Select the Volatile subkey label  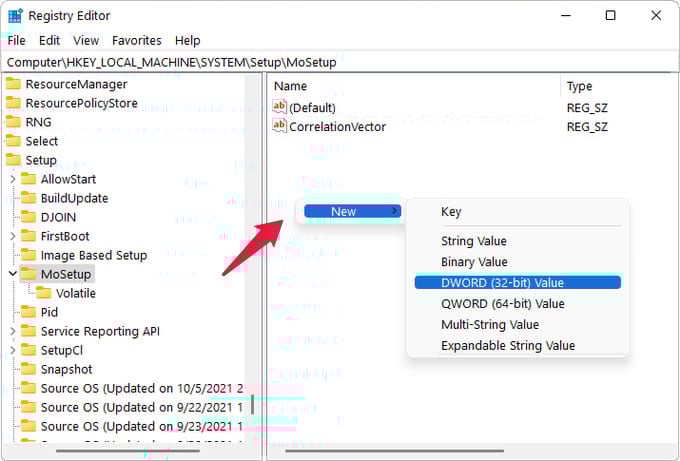pos(76,293)
